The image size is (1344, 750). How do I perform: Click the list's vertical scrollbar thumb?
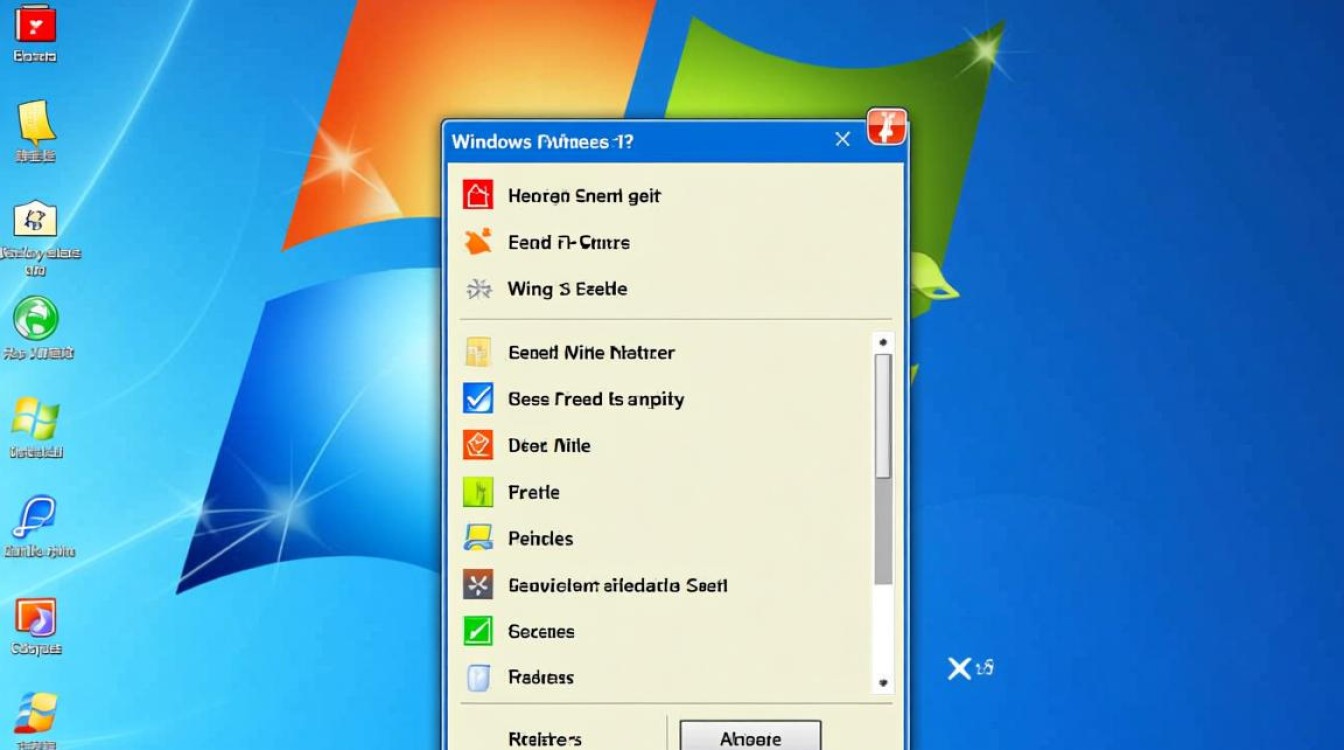(x=882, y=415)
